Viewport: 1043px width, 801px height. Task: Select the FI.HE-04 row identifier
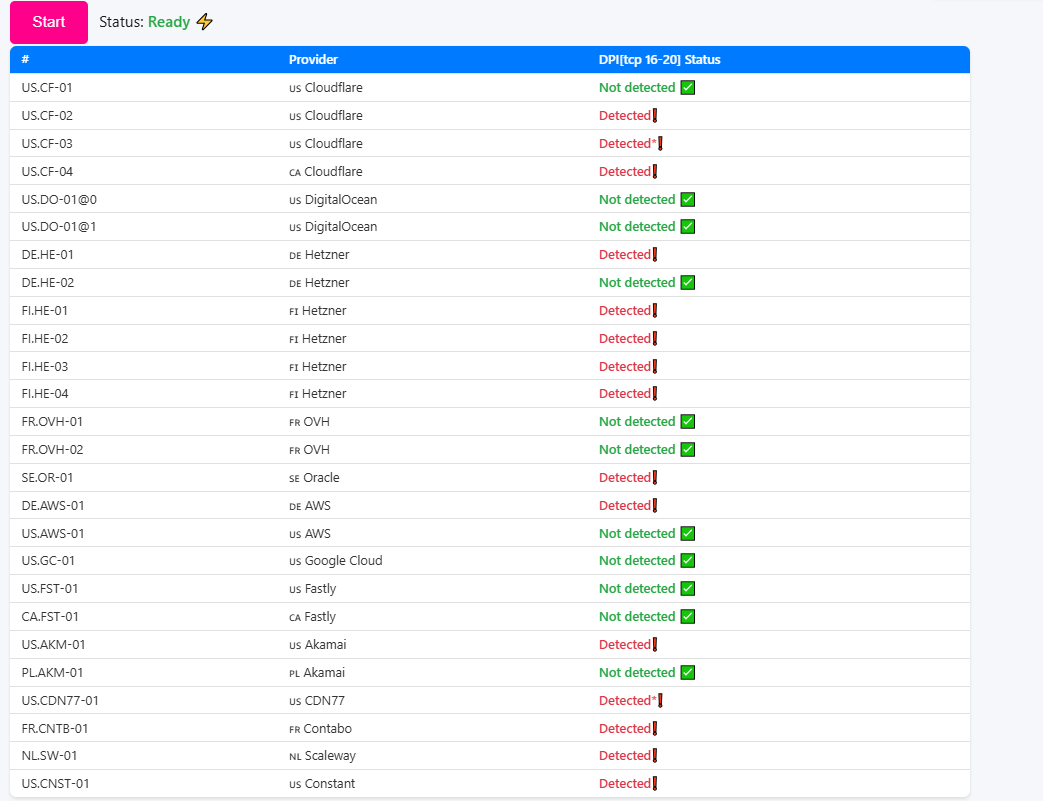[45, 394]
